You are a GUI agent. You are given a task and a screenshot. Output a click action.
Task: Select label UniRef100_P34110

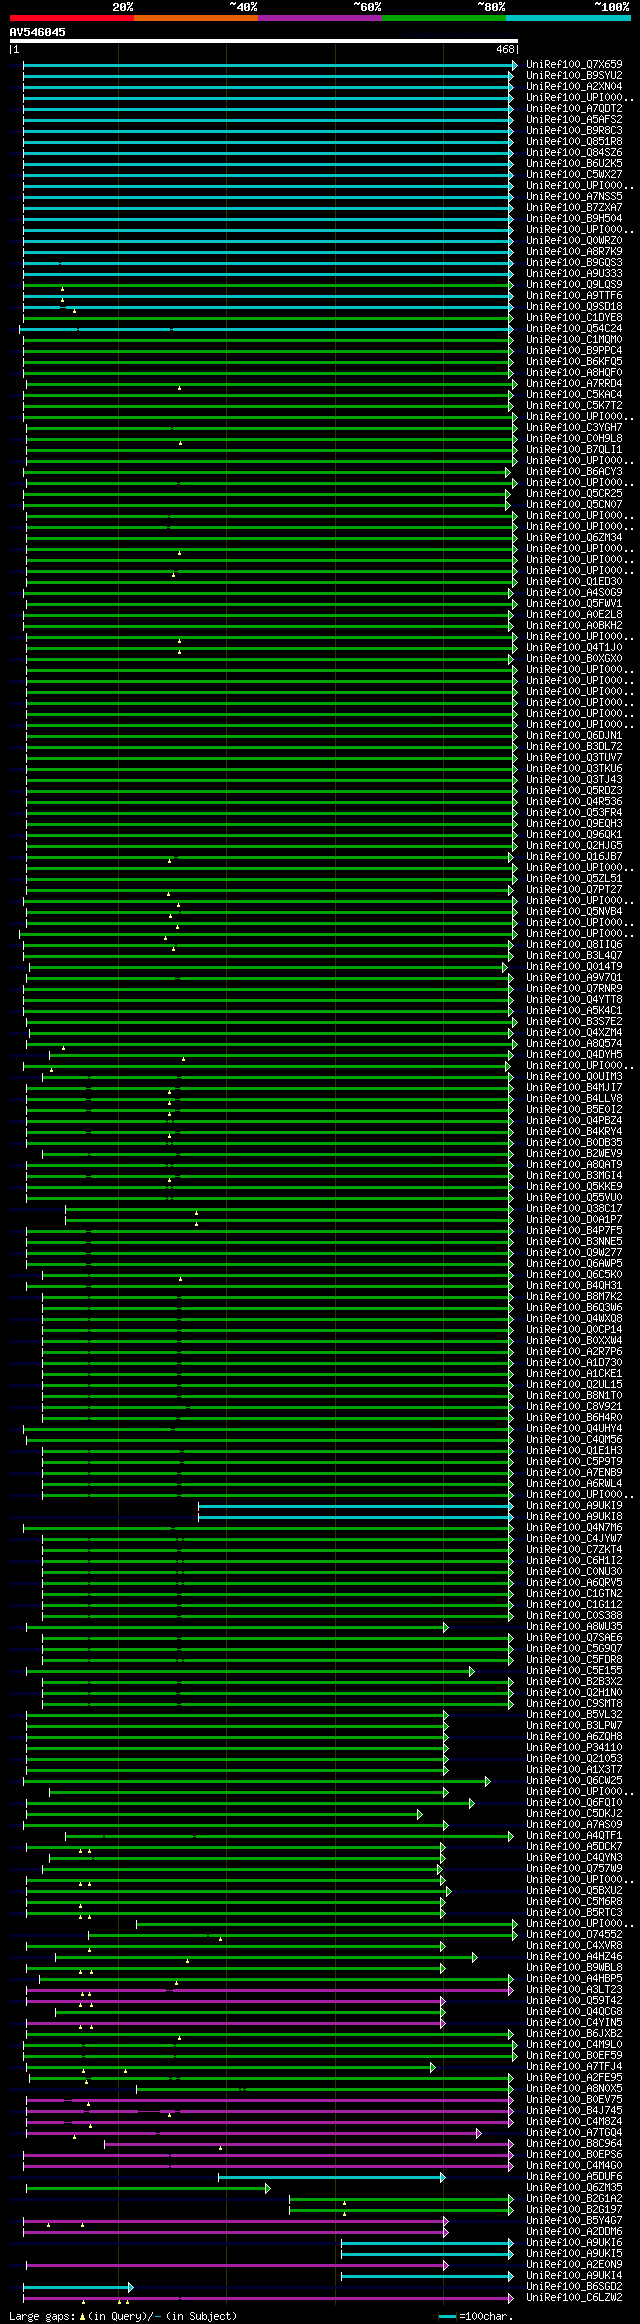[574, 1748]
